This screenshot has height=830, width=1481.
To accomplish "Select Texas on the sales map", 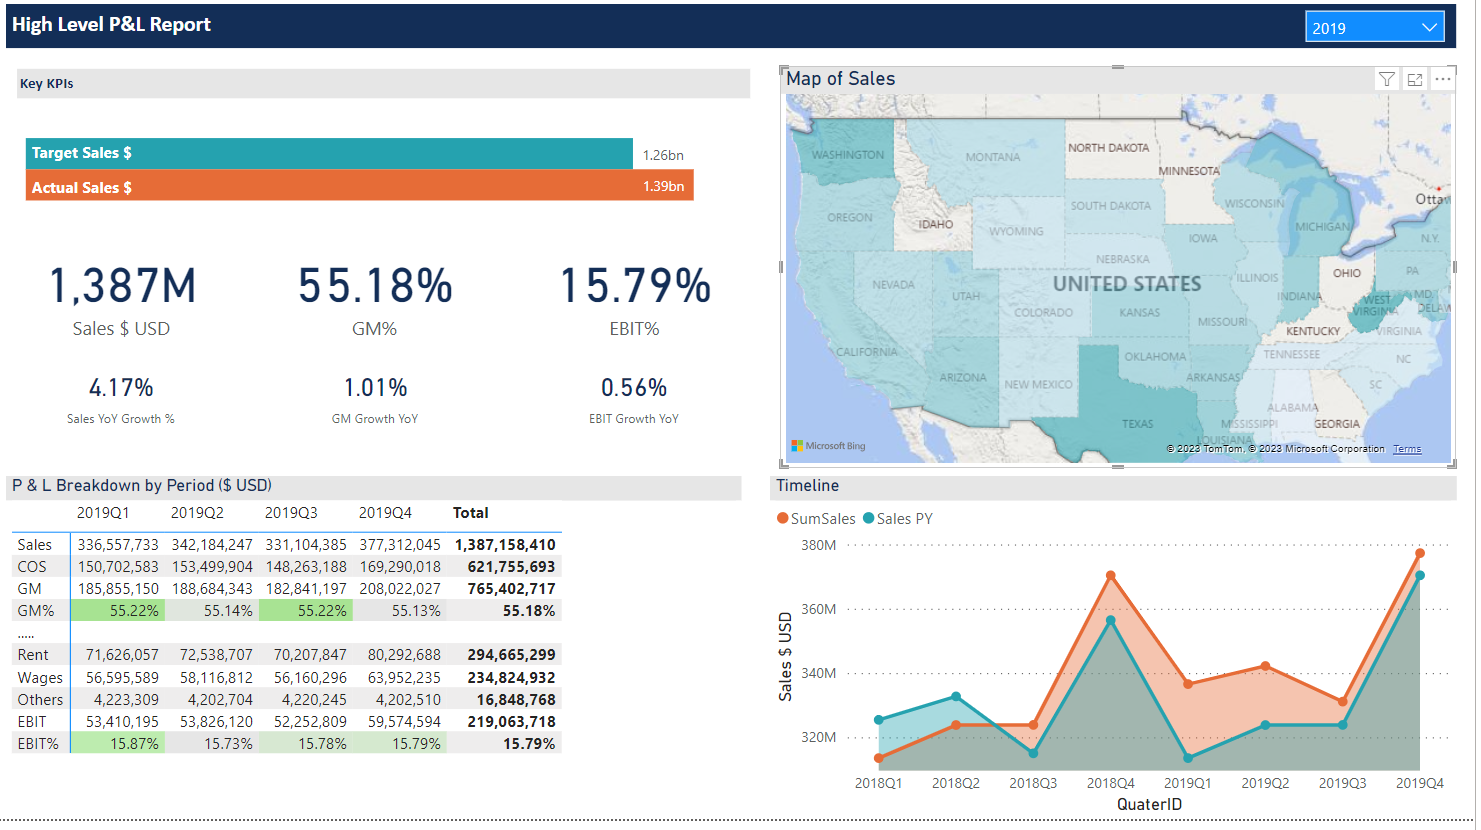I will (1136, 410).
